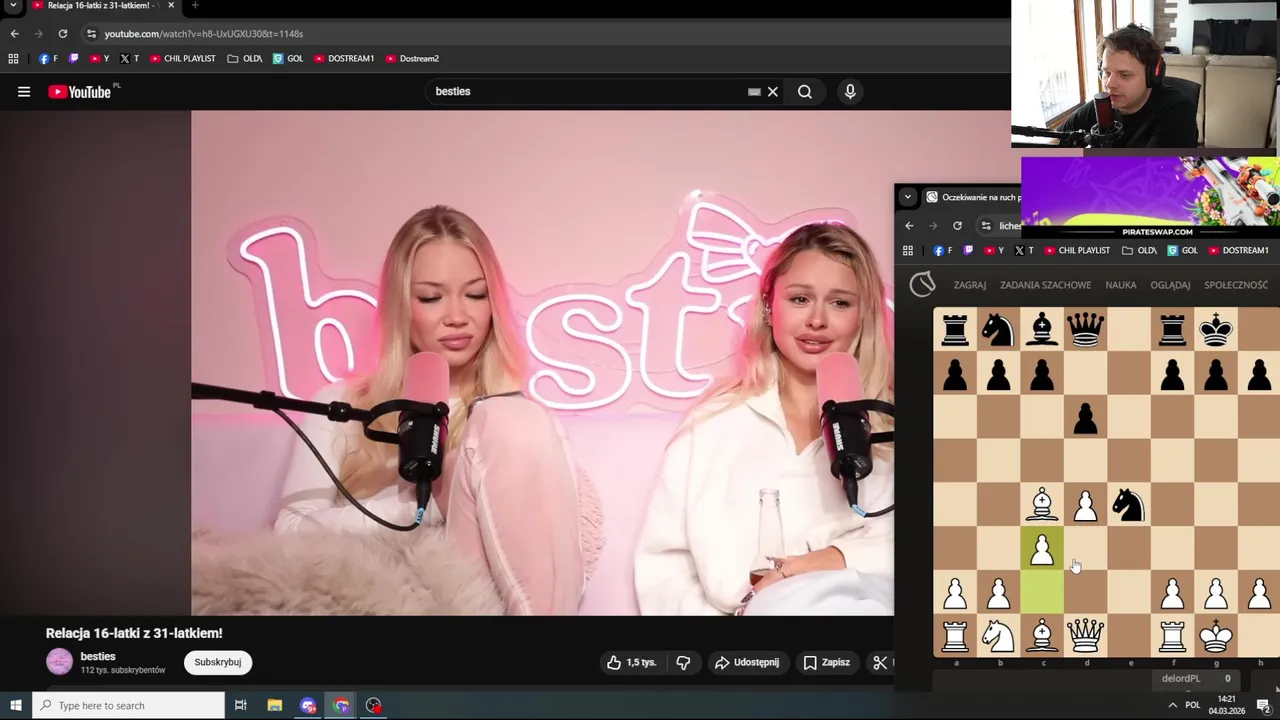
Task: Open the NAUKA menu on Lichess
Action: tap(1121, 285)
